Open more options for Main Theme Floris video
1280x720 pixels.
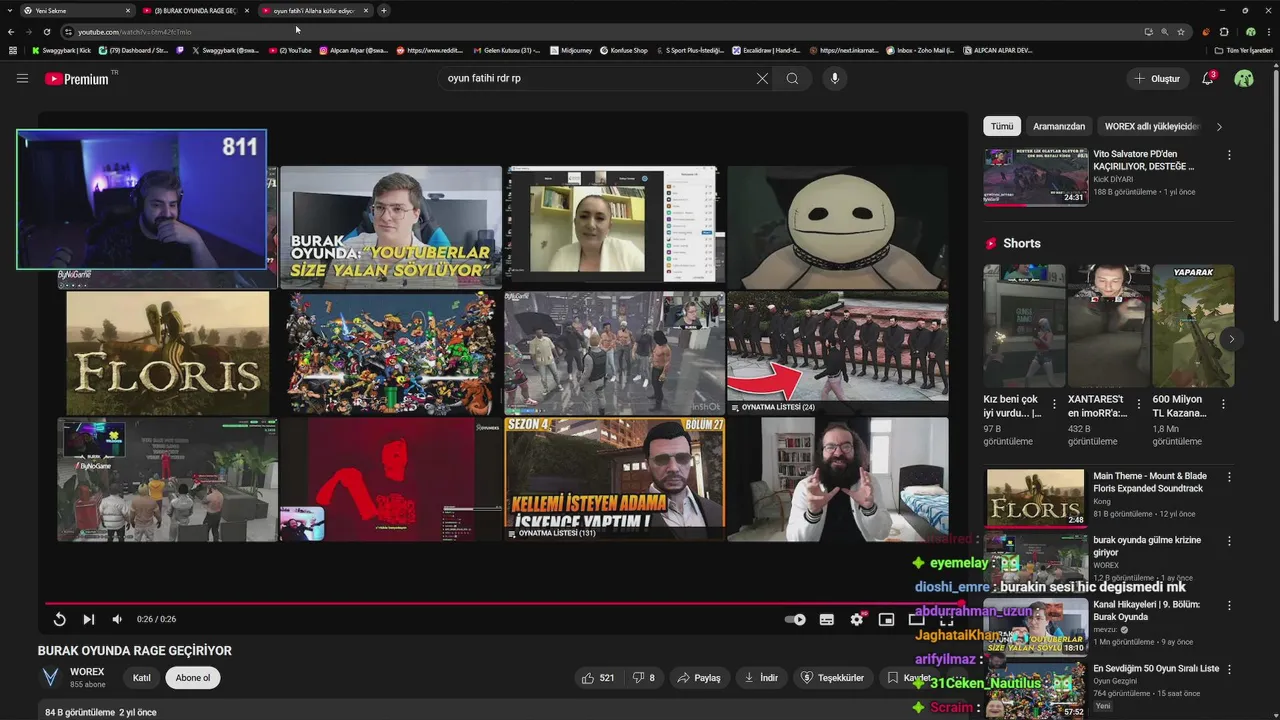[1229, 477]
